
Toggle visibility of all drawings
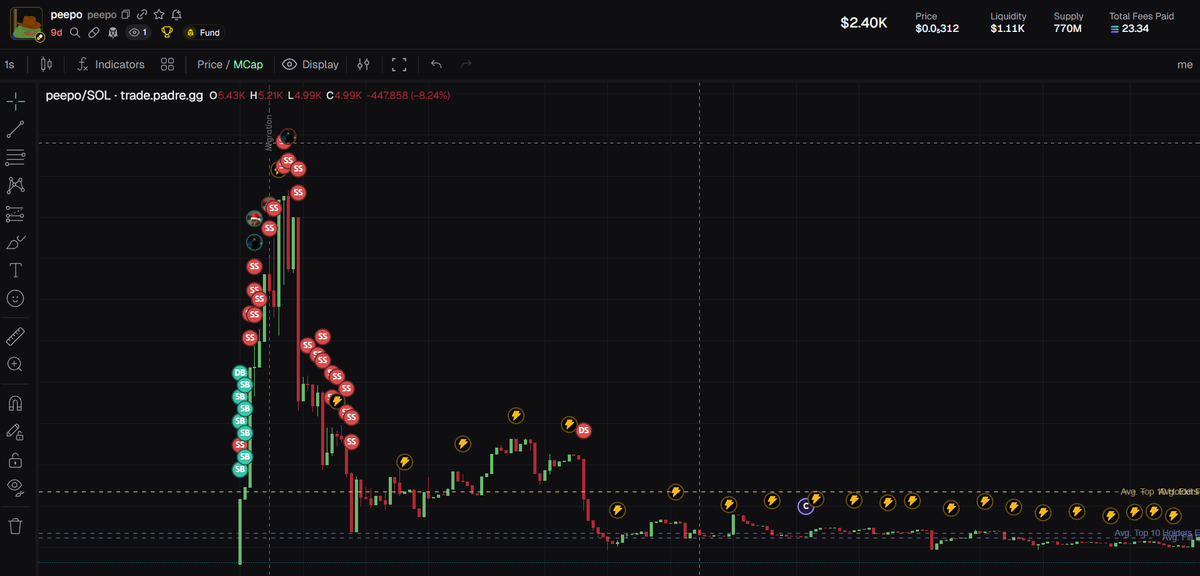[16, 488]
